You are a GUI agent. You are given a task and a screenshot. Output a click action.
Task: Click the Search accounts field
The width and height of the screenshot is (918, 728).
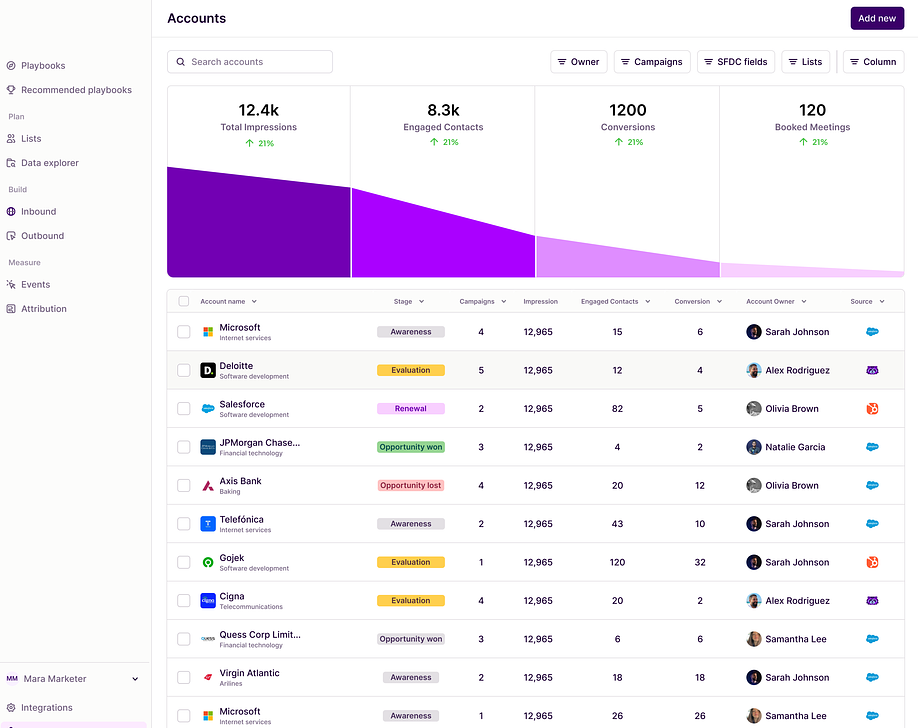click(250, 62)
